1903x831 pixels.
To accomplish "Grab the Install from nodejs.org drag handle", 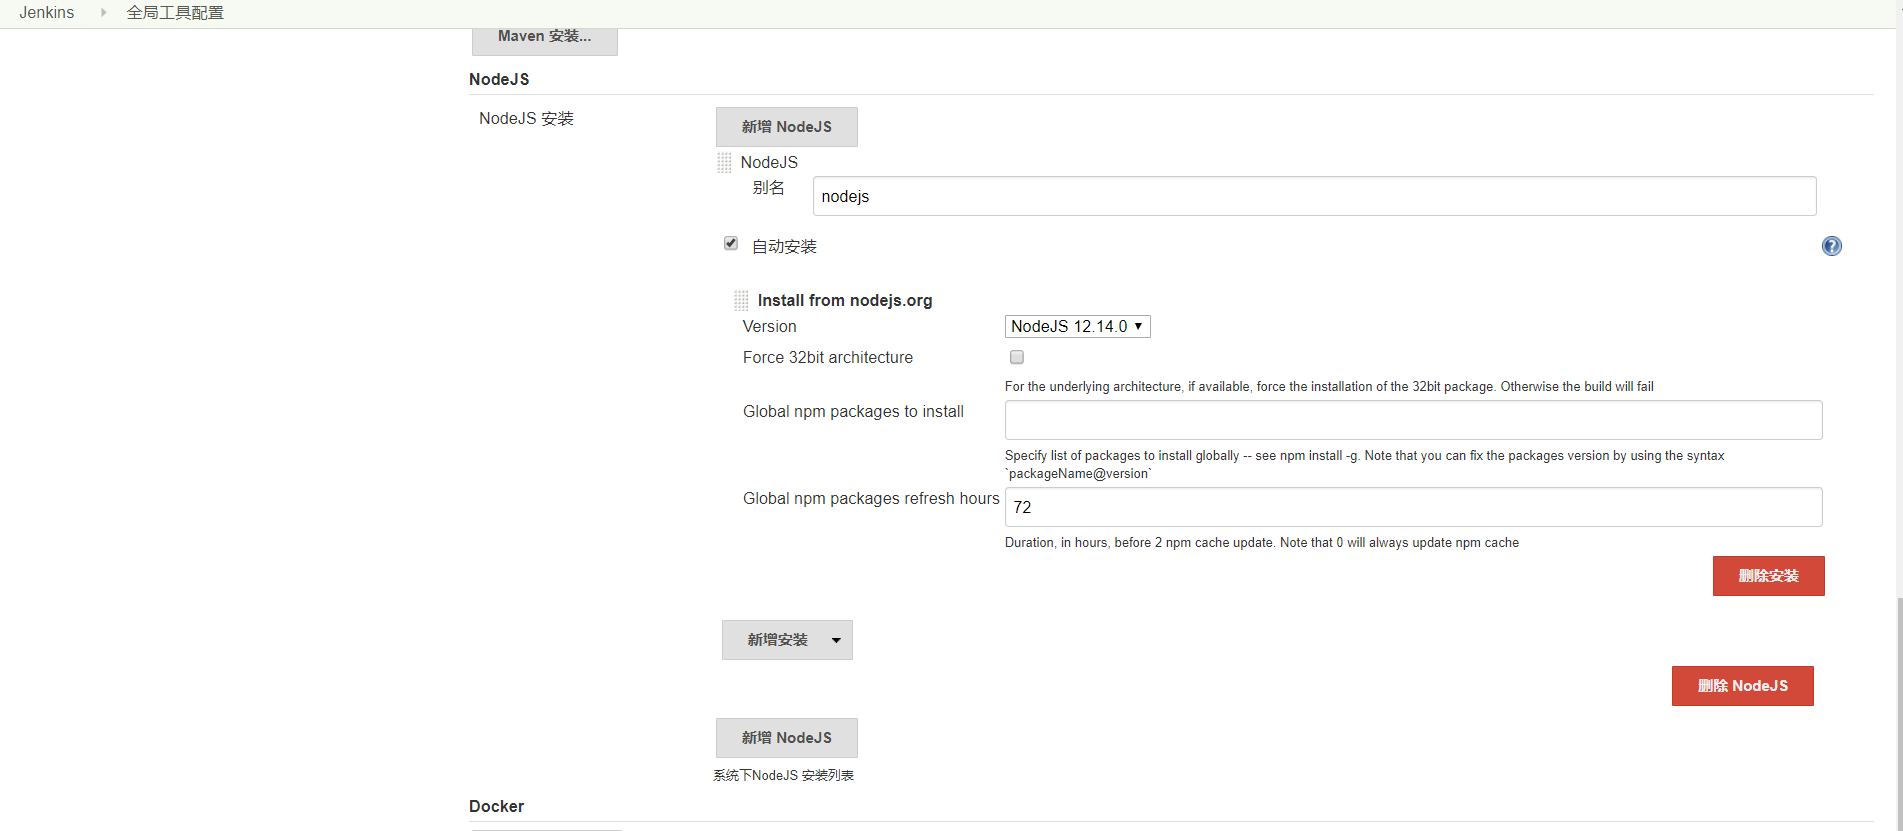I will pyautogui.click(x=741, y=300).
